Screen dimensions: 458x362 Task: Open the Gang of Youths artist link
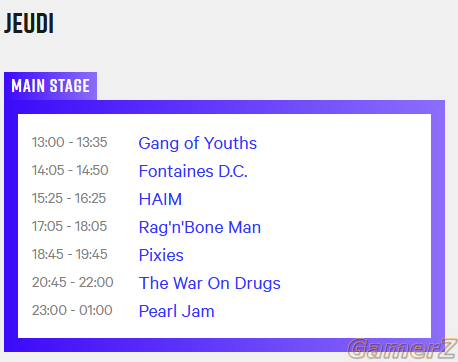pyautogui.click(x=198, y=143)
